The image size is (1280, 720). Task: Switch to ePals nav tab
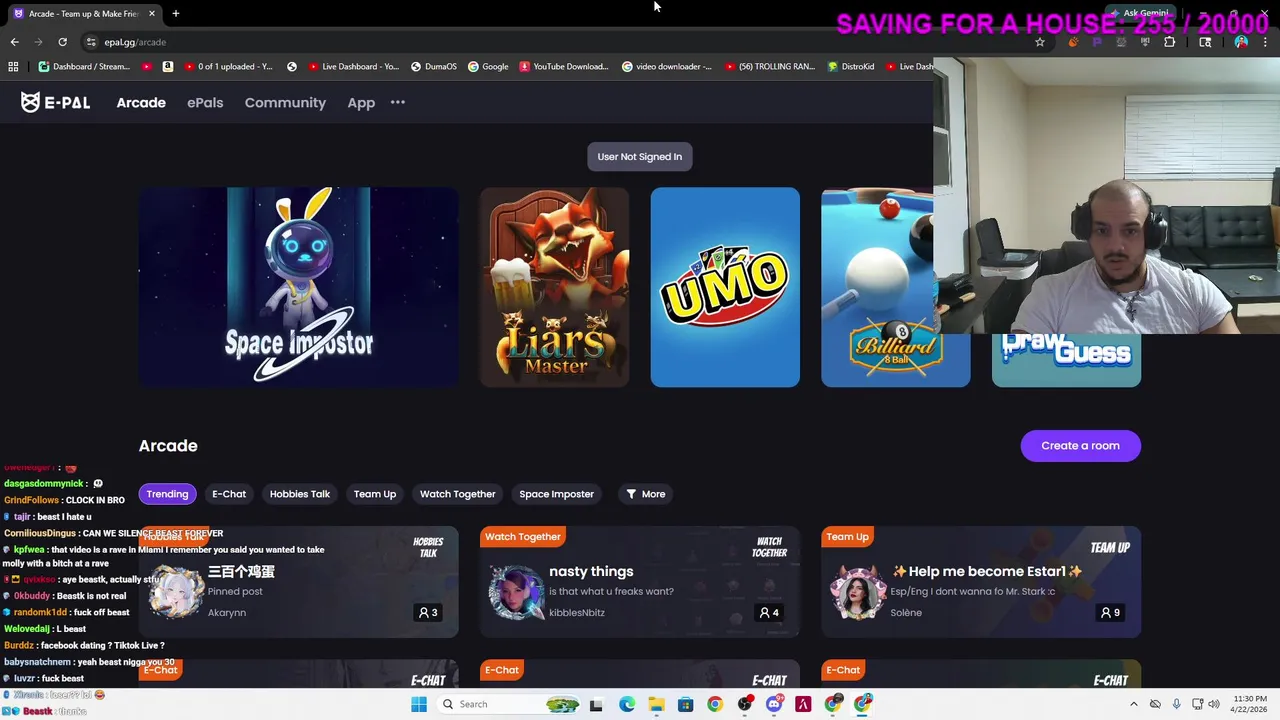(205, 102)
